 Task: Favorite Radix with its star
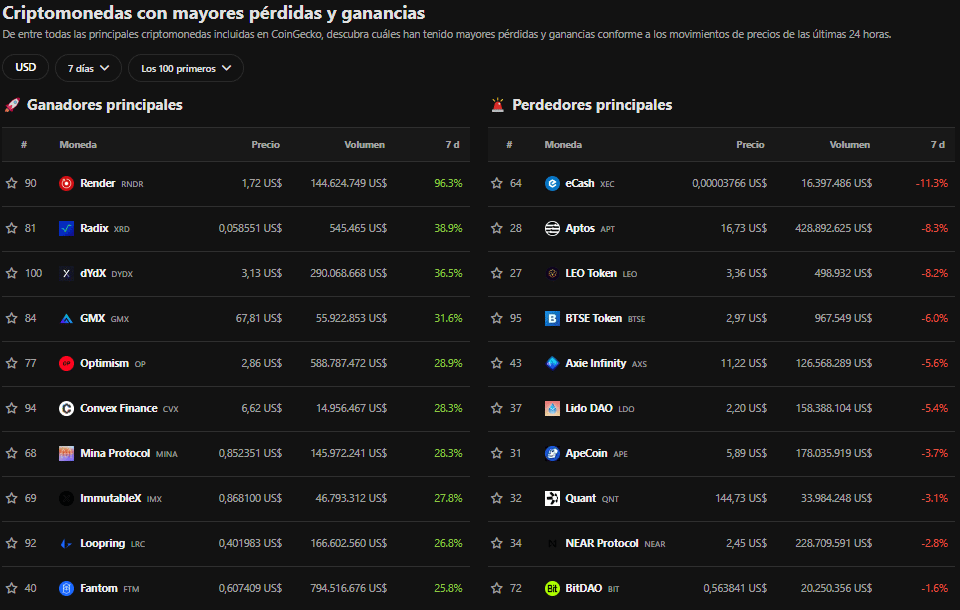(12, 228)
